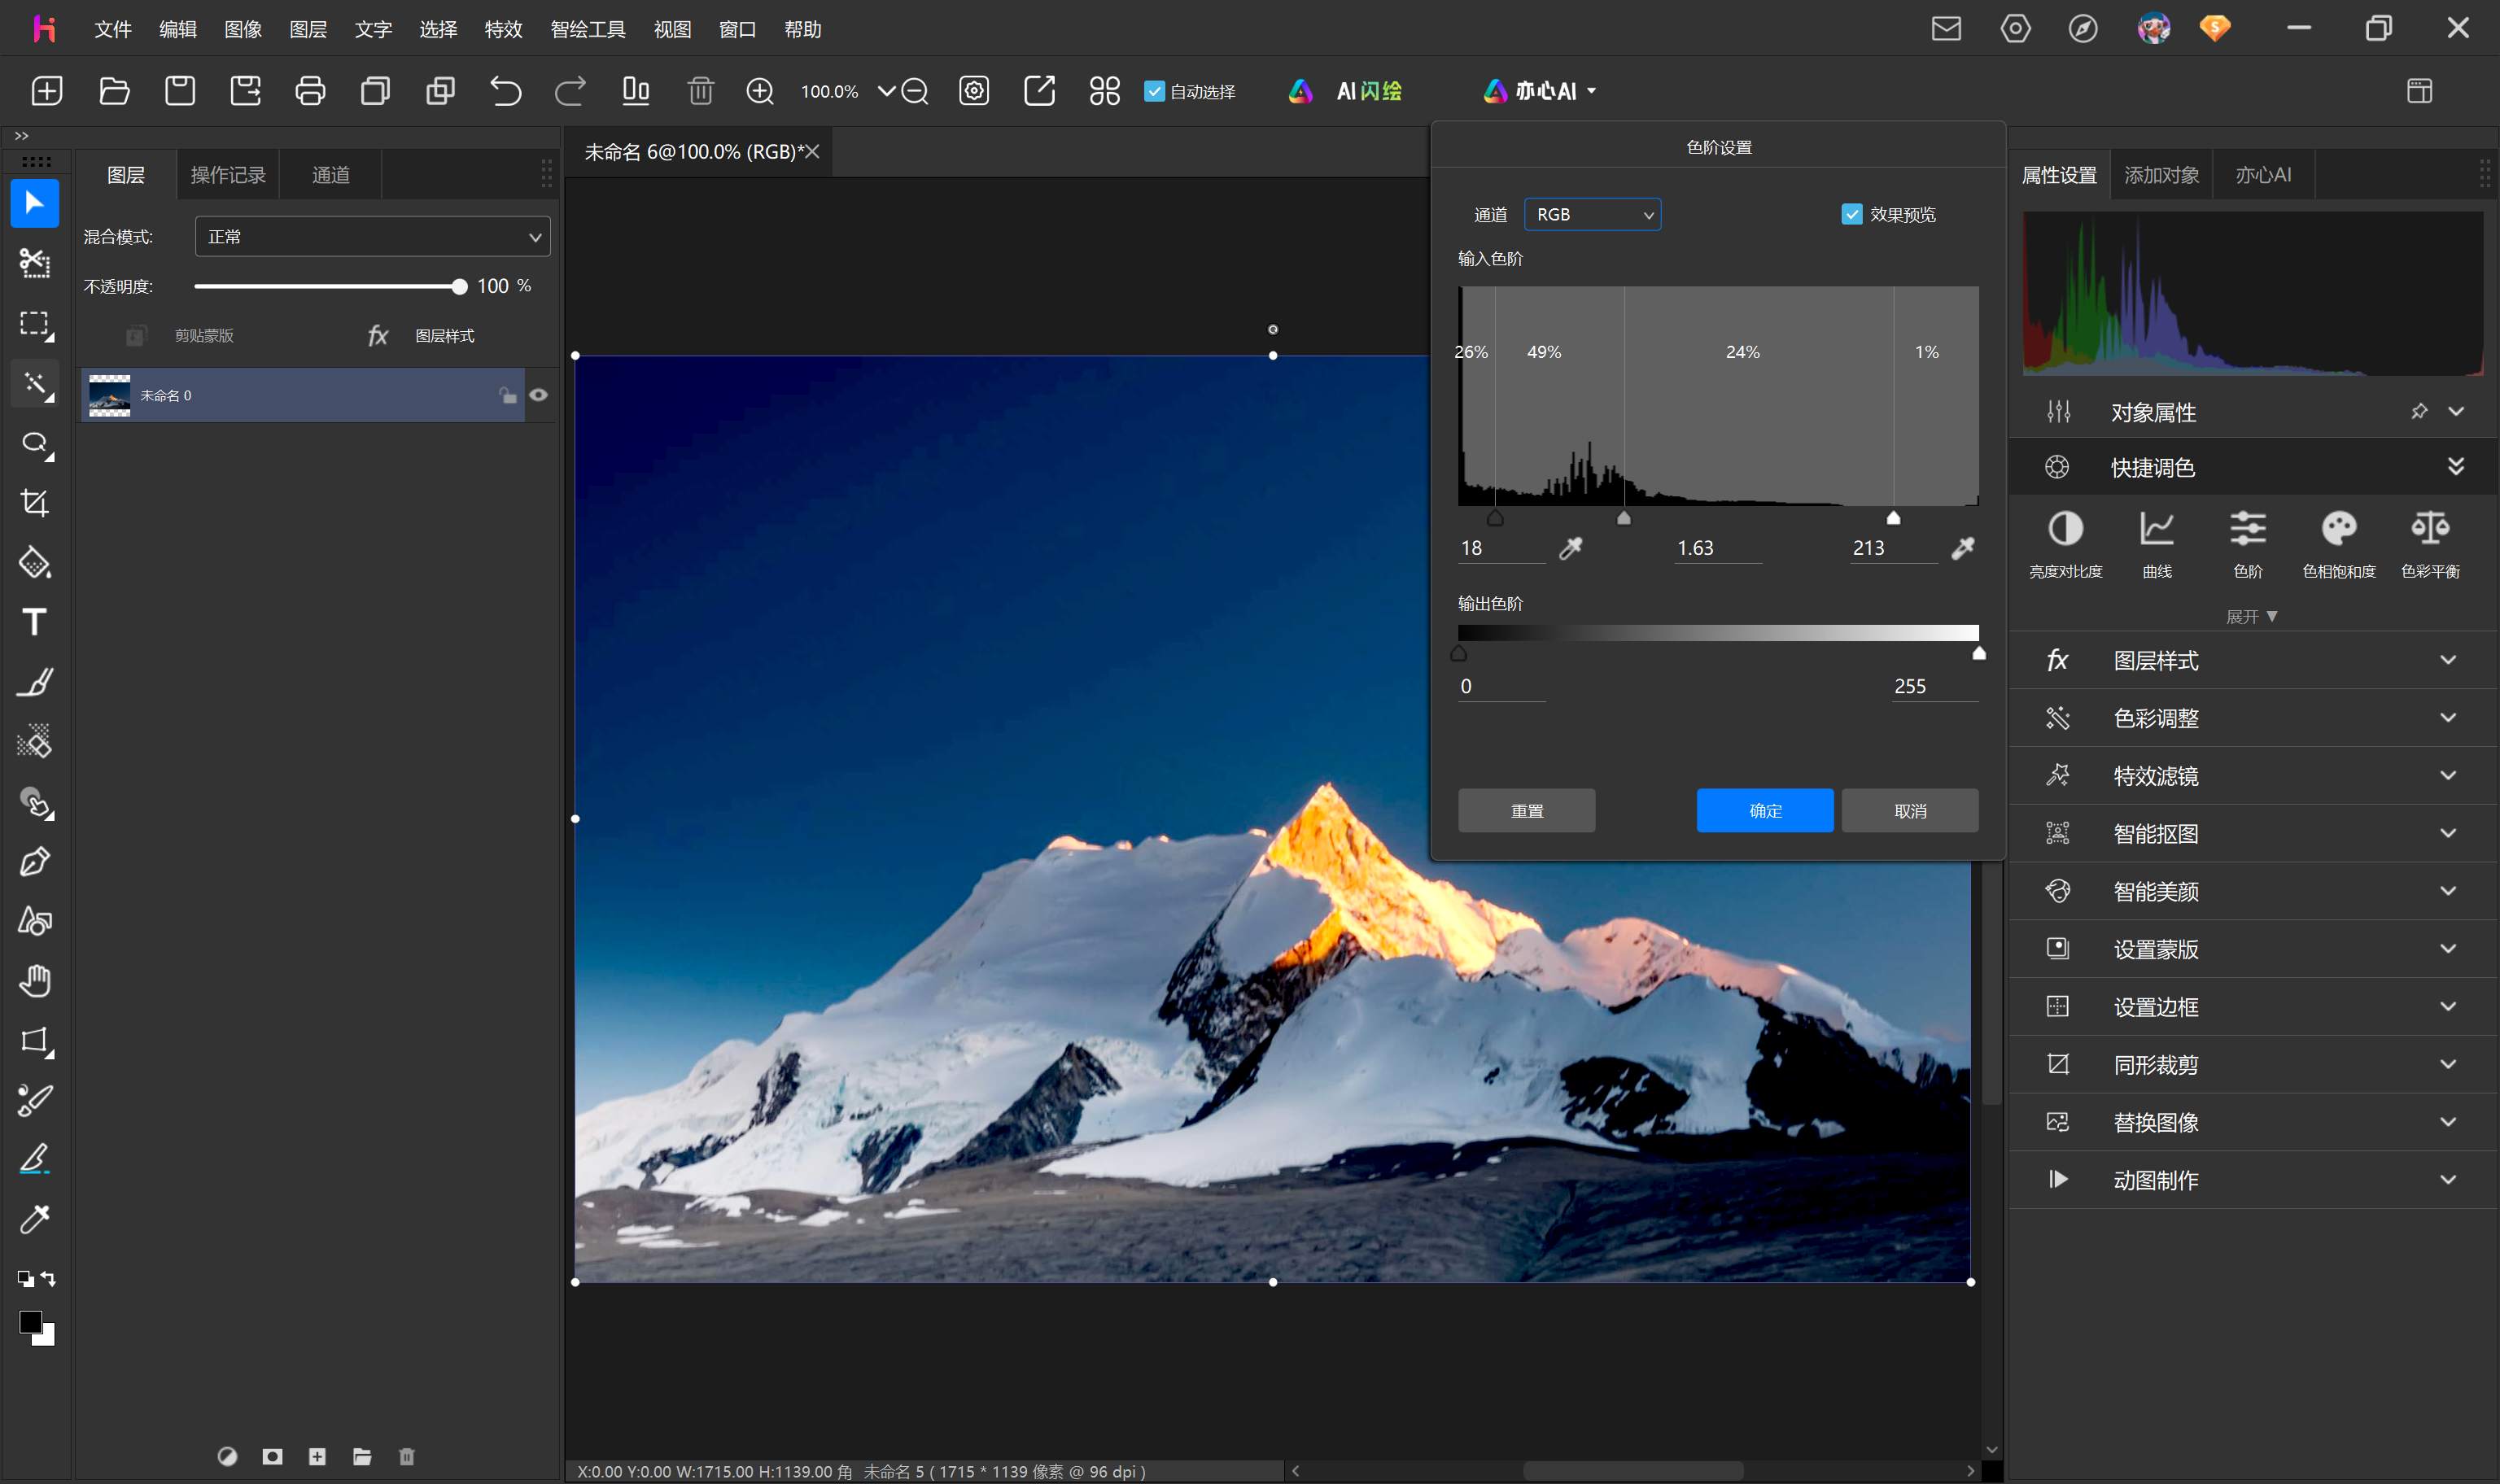The width and height of the screenshot is (2500, 1484).
Task: Click the Zoom out magnifier icon
Action: (x=915, y=91)
